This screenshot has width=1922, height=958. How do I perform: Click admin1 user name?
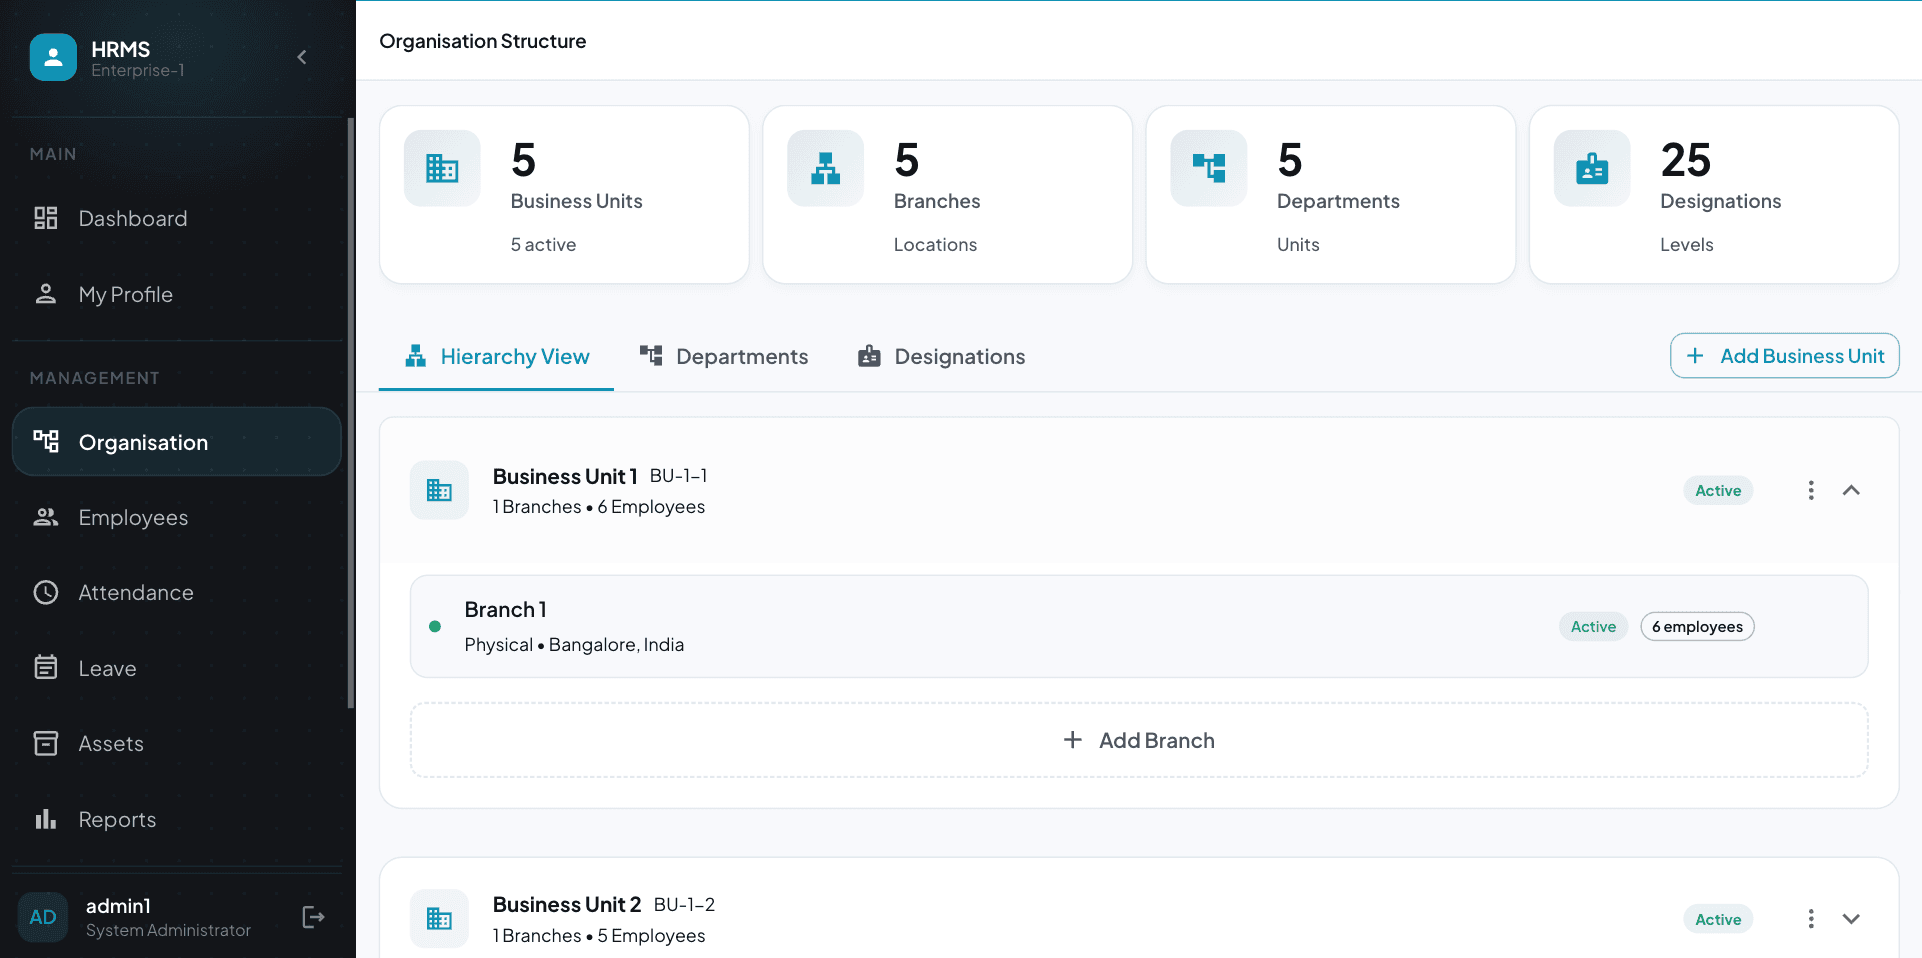(x=118, y=906)
